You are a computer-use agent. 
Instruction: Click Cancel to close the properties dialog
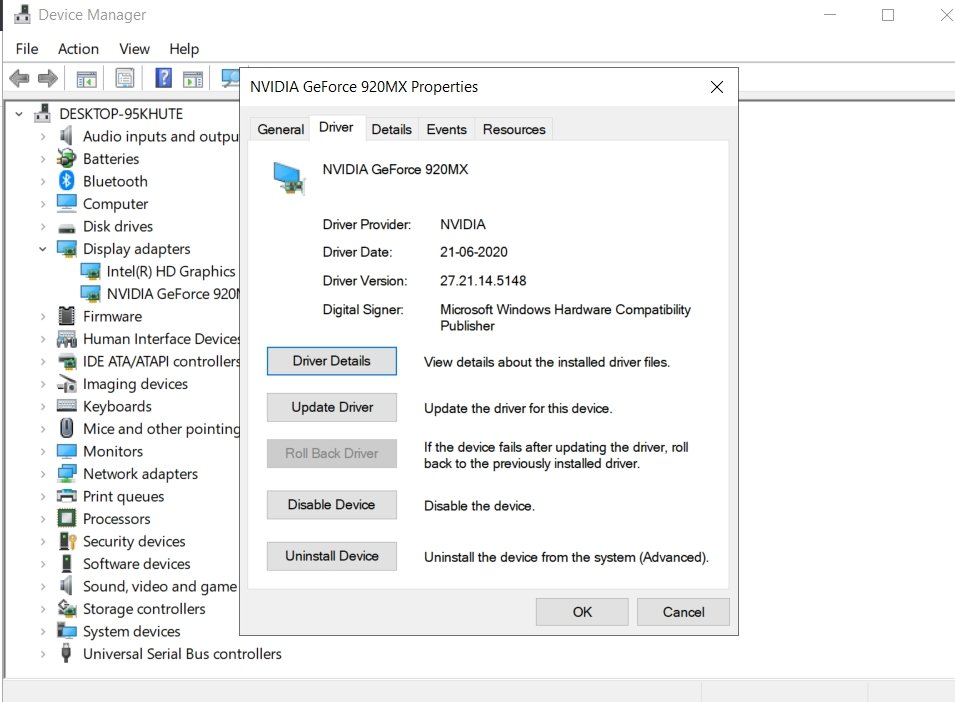(x=683, y=611)
